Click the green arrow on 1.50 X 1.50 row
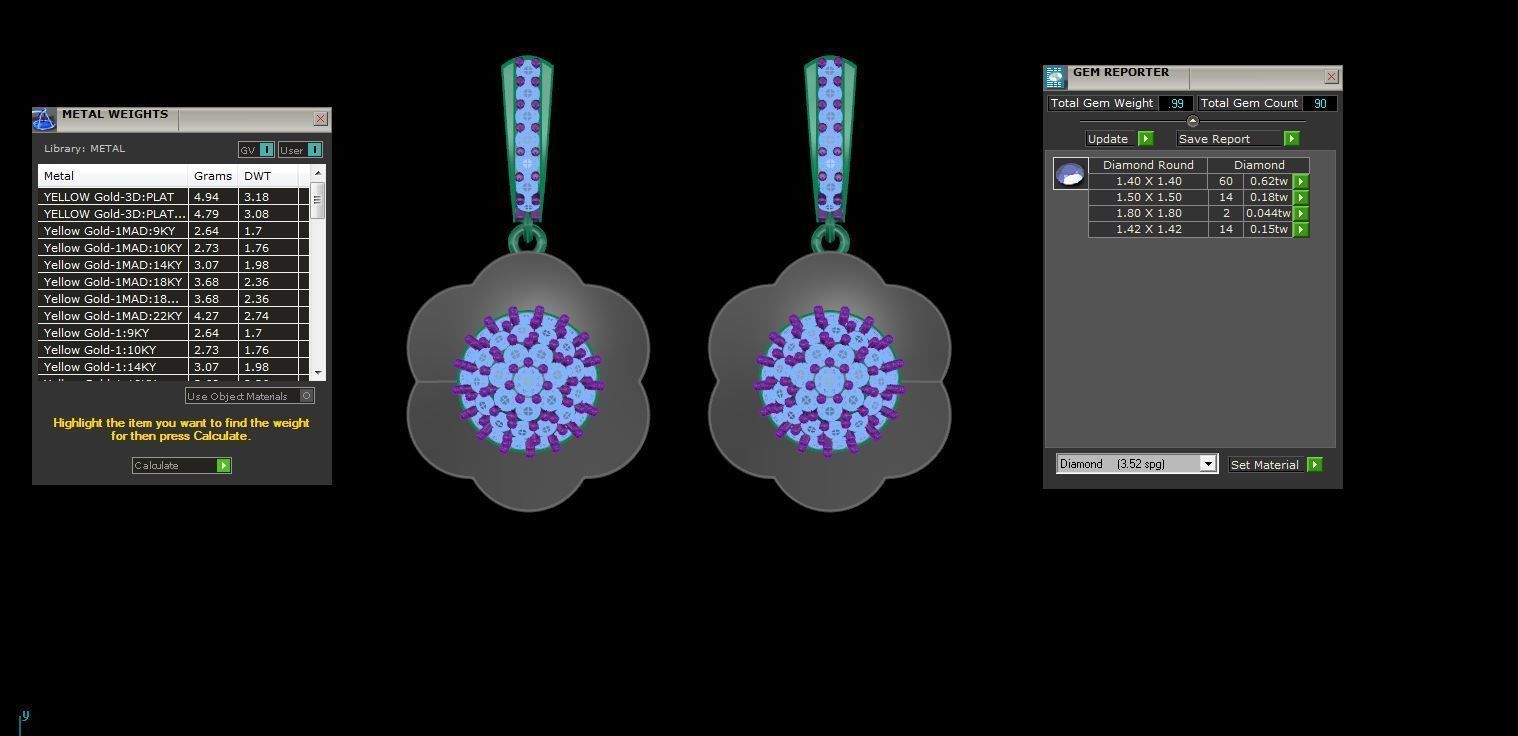 click(x=1301, y=198)
